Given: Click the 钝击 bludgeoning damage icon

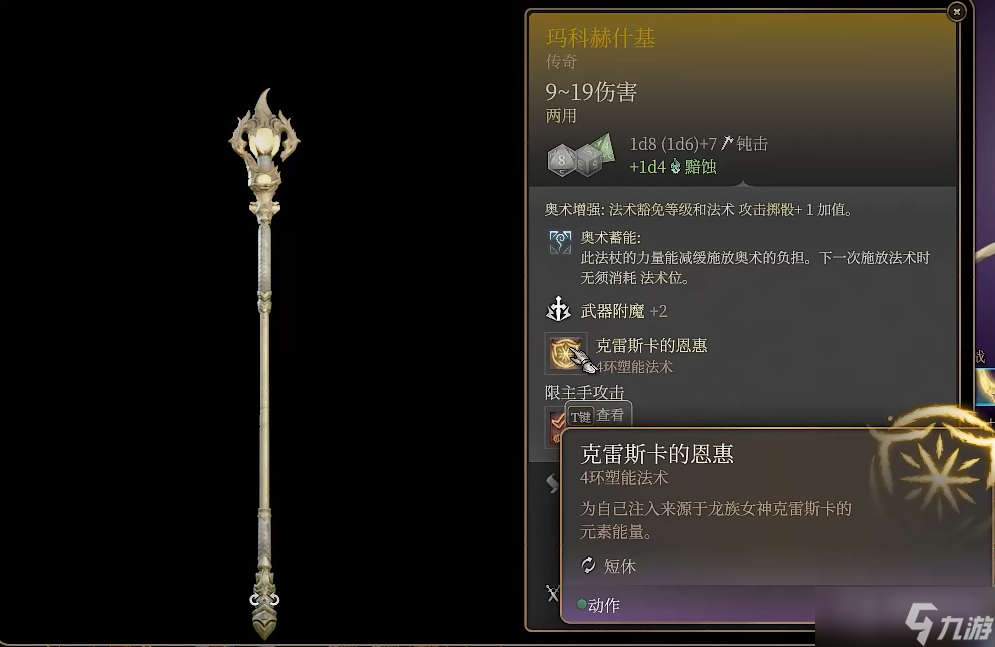Looking at the screenshot, I should 727,144.
